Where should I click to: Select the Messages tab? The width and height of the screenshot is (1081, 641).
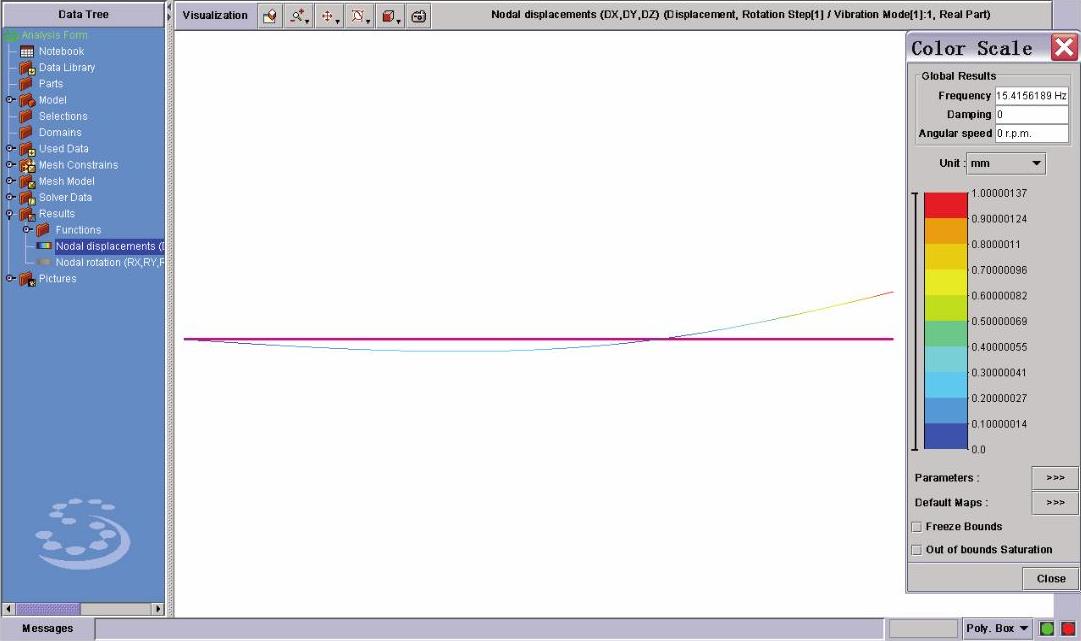pyautogui.click(x=48, y=629)
